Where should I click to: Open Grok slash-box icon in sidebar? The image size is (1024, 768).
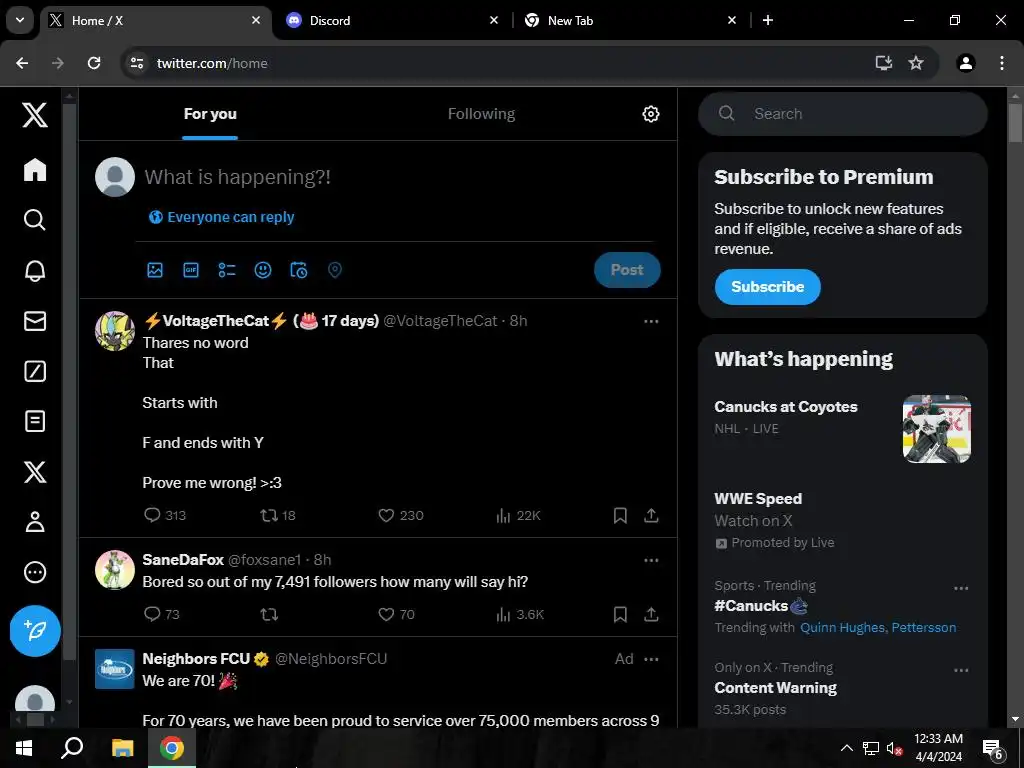coord(35,371)
